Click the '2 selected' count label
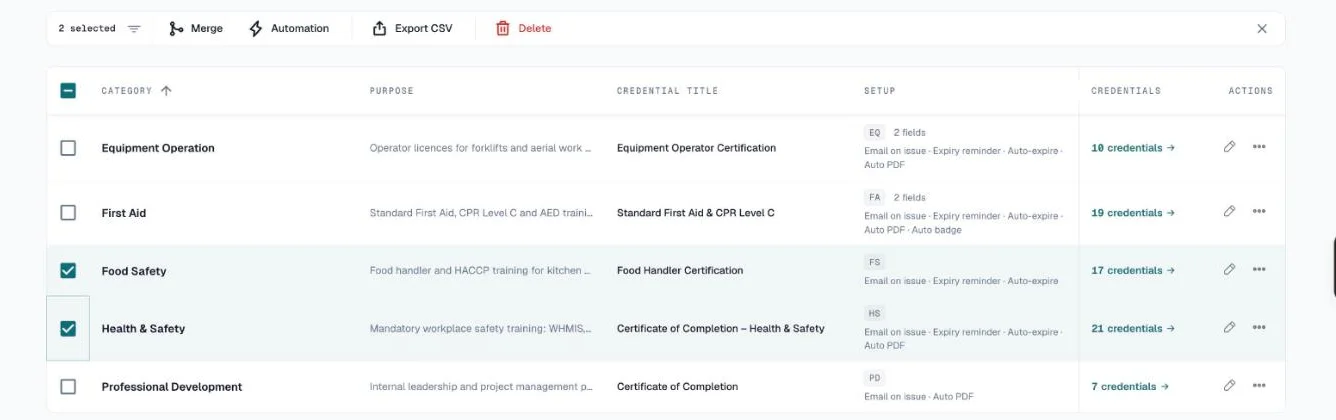The height and width of the screenshot is (420, 1336). pyautogui.click(x=87, y=28)
